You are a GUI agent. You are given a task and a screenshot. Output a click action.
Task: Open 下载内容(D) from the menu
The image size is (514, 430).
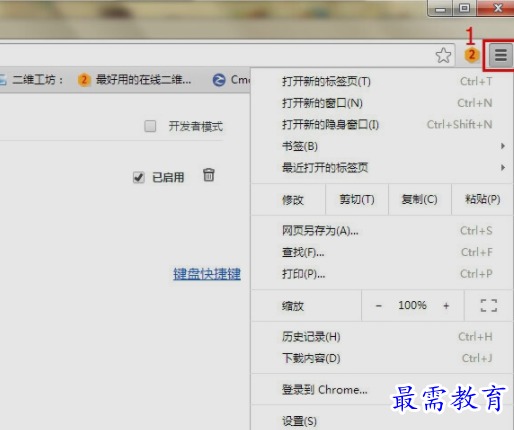pos(382,358)
